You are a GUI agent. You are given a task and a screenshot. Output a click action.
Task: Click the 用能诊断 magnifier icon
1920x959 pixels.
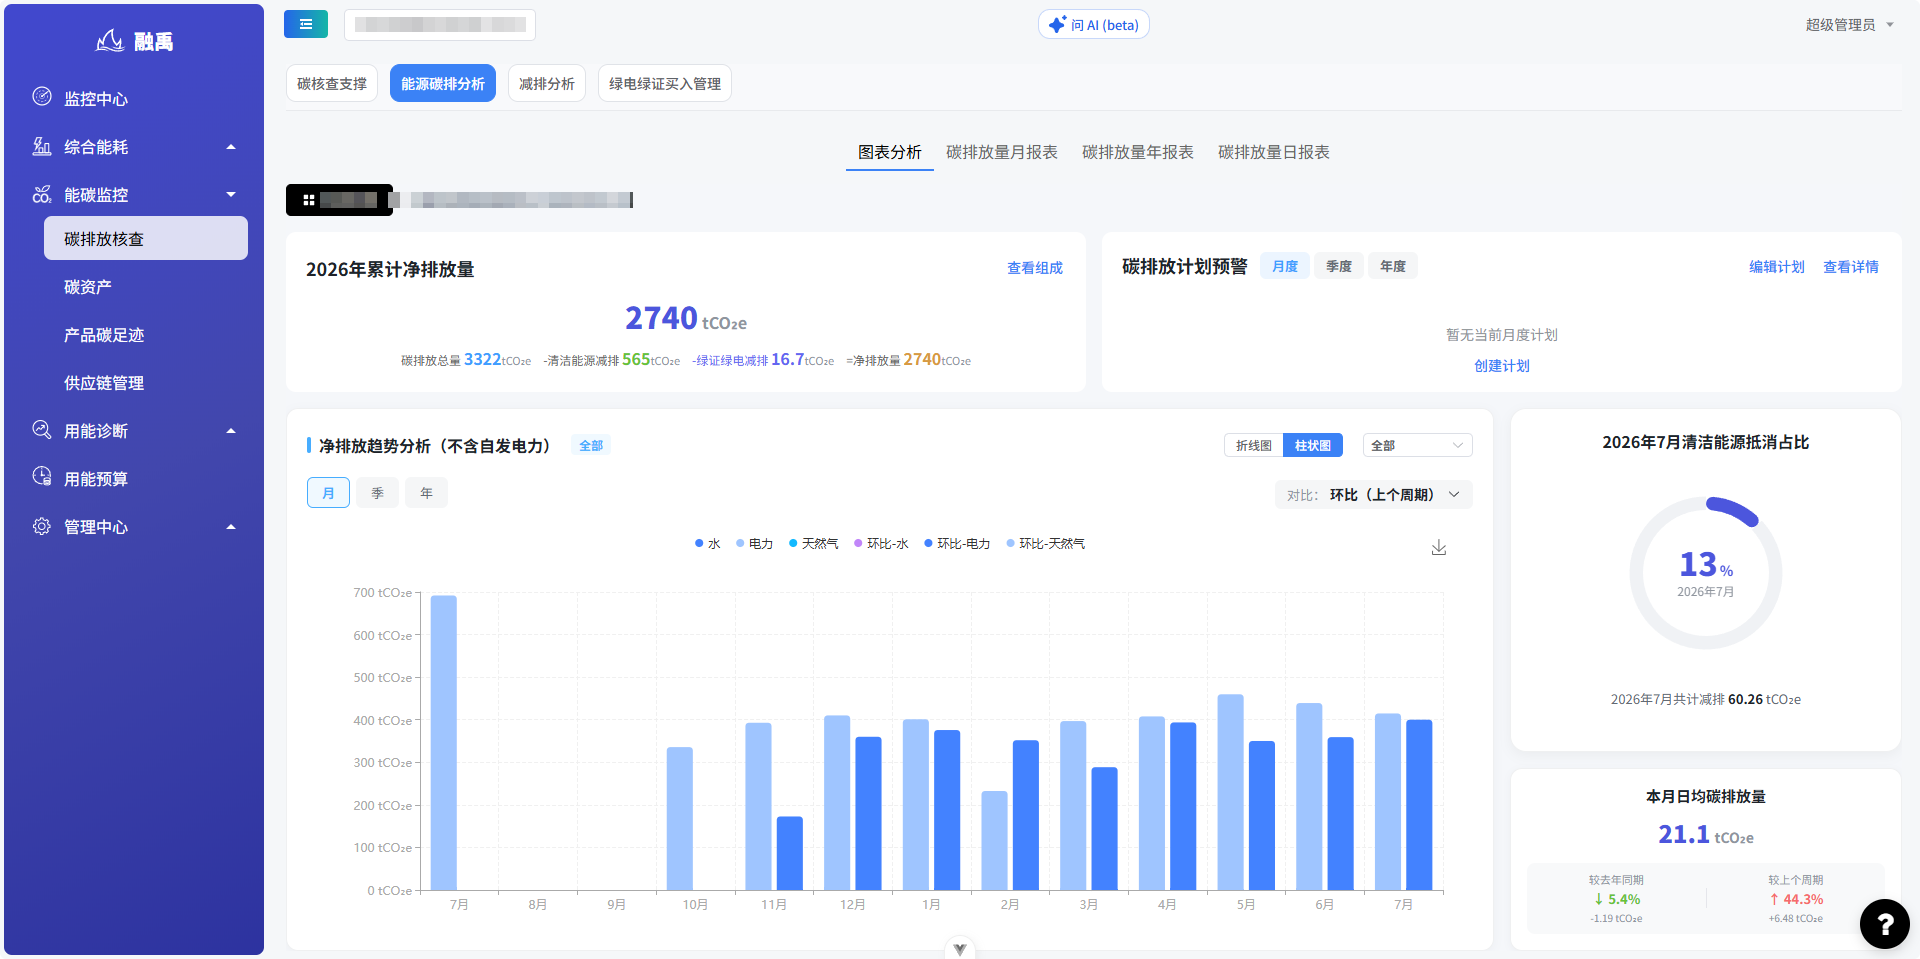click(x=42, y=430)
